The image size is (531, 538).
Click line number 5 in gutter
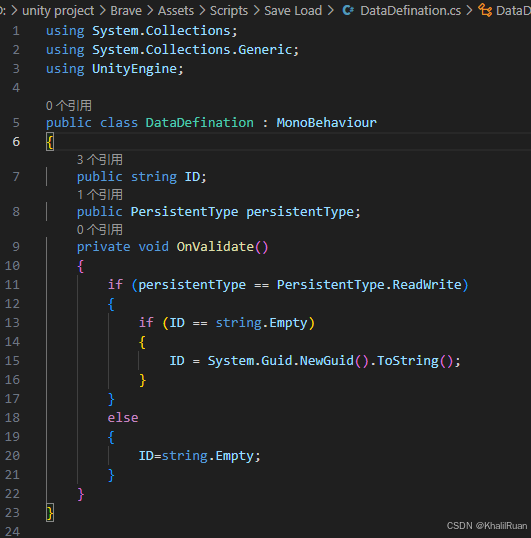click(x=16, y=123)
